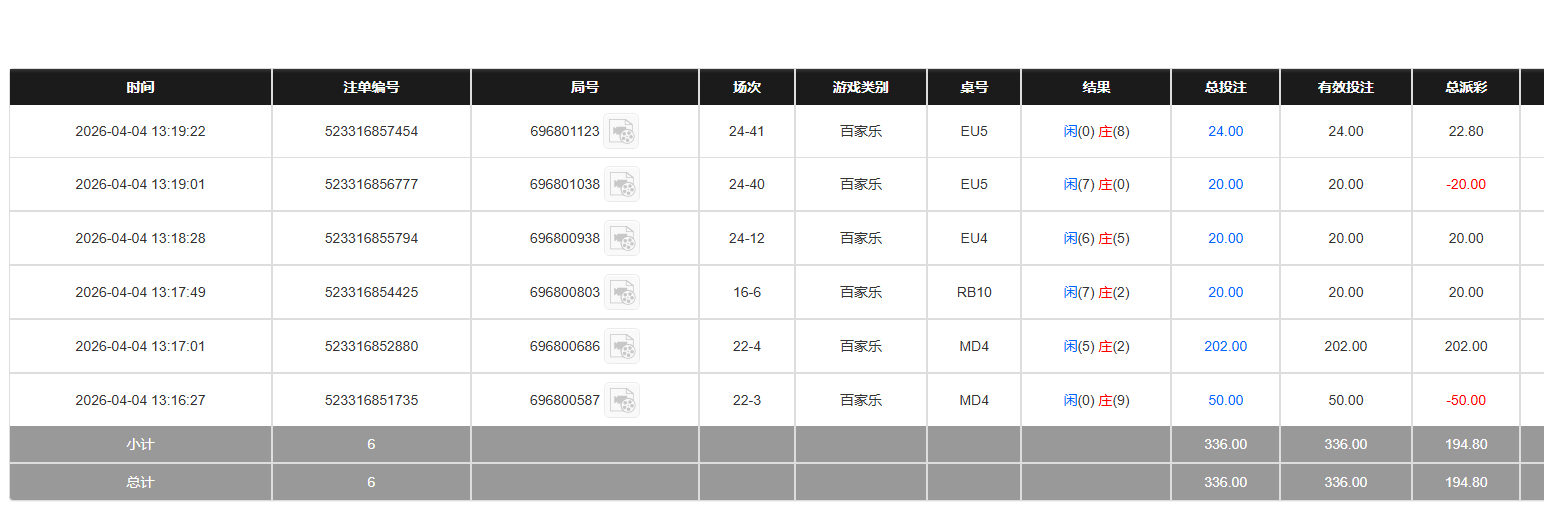
Task: Open replay icon for round 696800587
Action: pyautogui.click(x=622, y=401)
